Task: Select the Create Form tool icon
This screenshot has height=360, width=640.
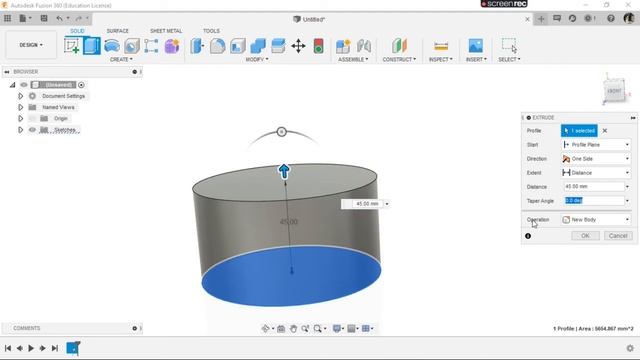Action: (x=172, y=46)
